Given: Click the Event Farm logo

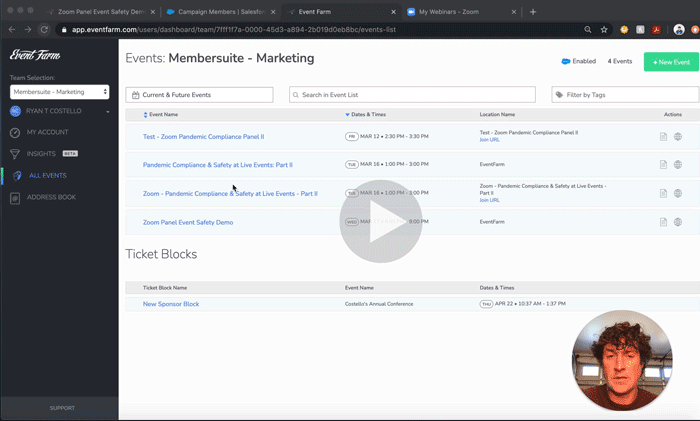Looking at the screenshot, I should pos(35,55).
